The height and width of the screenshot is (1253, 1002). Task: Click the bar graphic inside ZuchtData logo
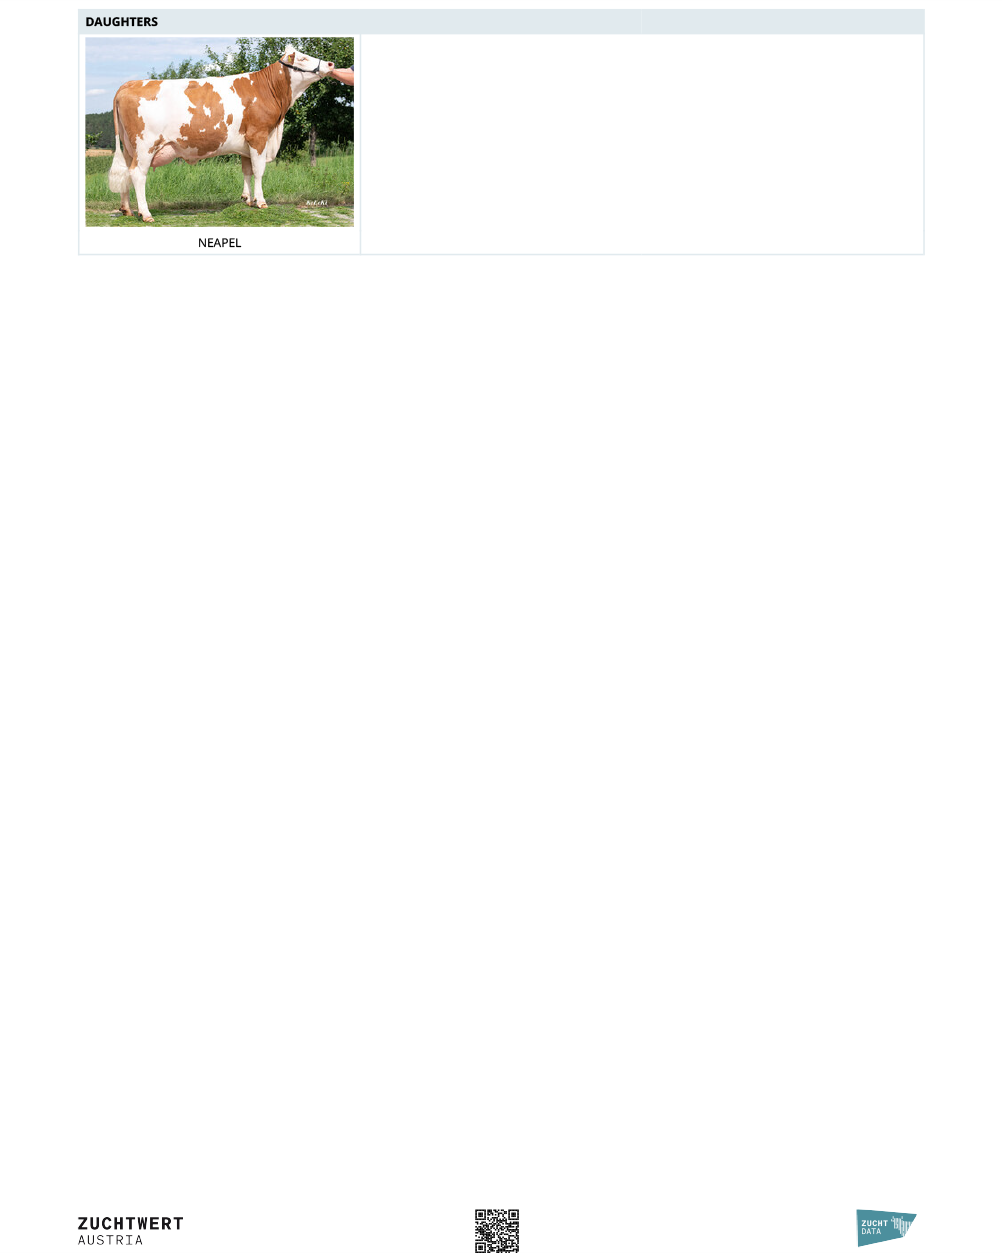coord(902,1224)
